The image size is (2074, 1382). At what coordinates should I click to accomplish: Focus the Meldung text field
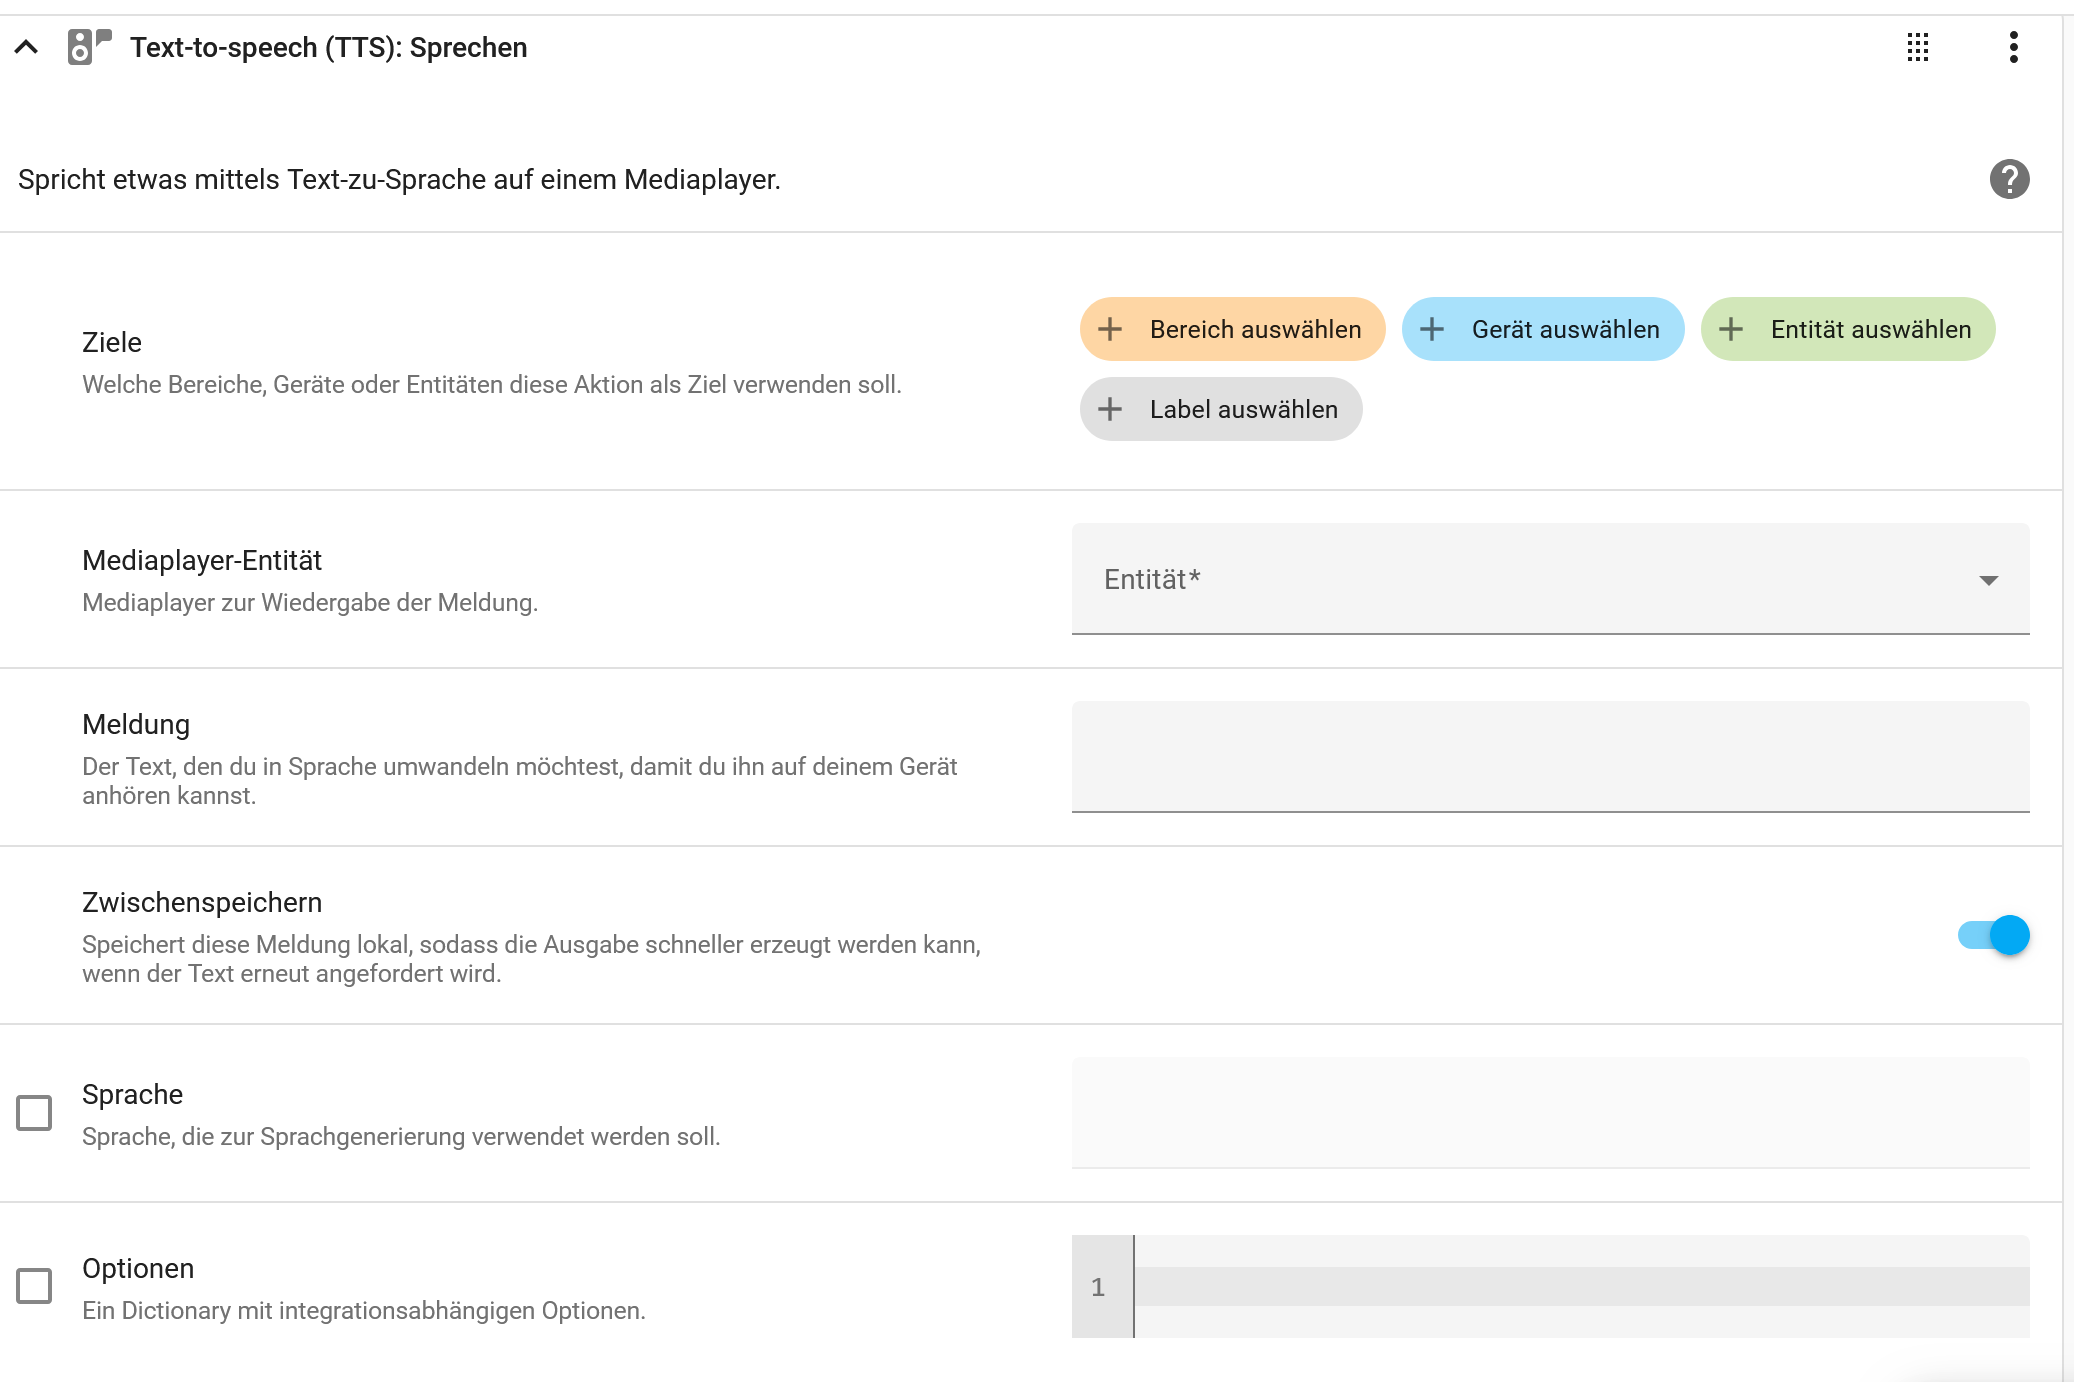[1550, 757]
